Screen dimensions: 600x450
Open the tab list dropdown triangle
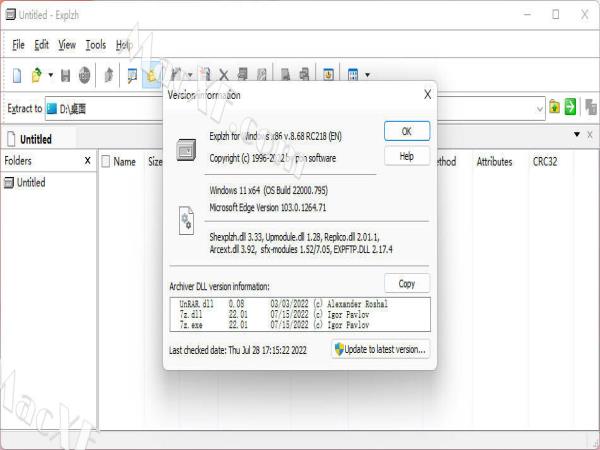(577, 134)
